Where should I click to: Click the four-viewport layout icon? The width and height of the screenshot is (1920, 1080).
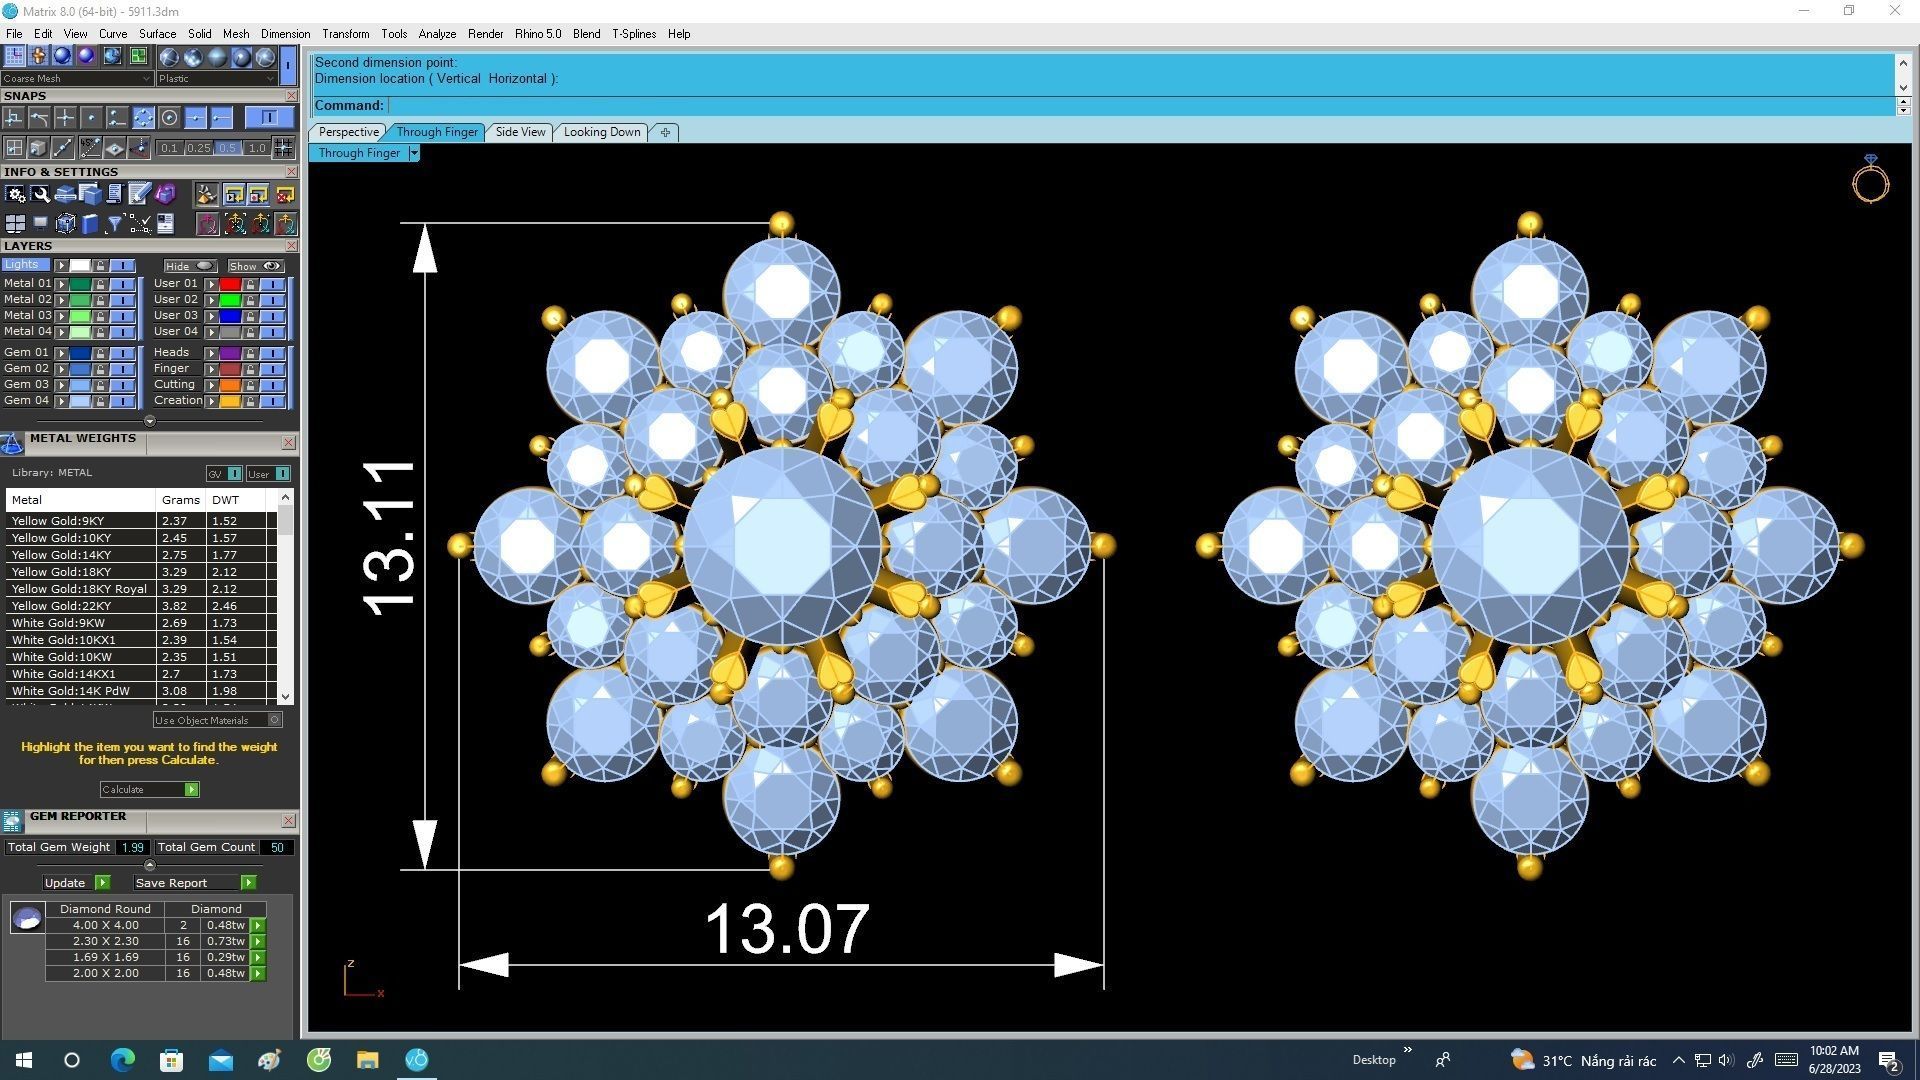coord(15,224)
